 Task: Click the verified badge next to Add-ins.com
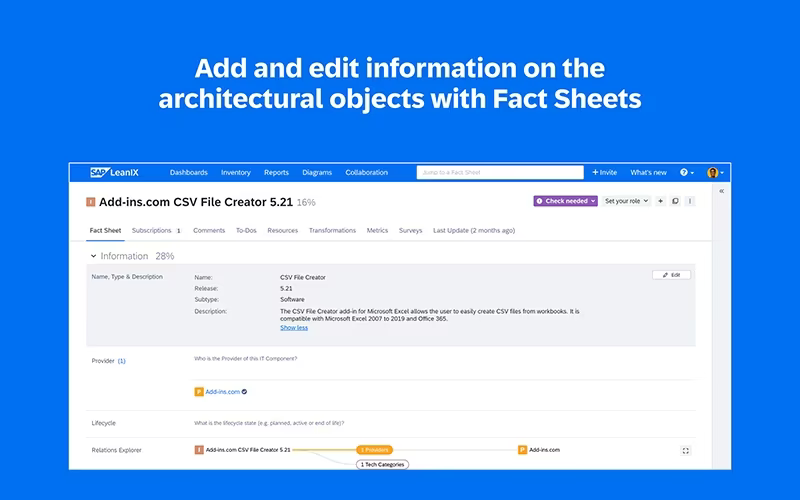244,392
